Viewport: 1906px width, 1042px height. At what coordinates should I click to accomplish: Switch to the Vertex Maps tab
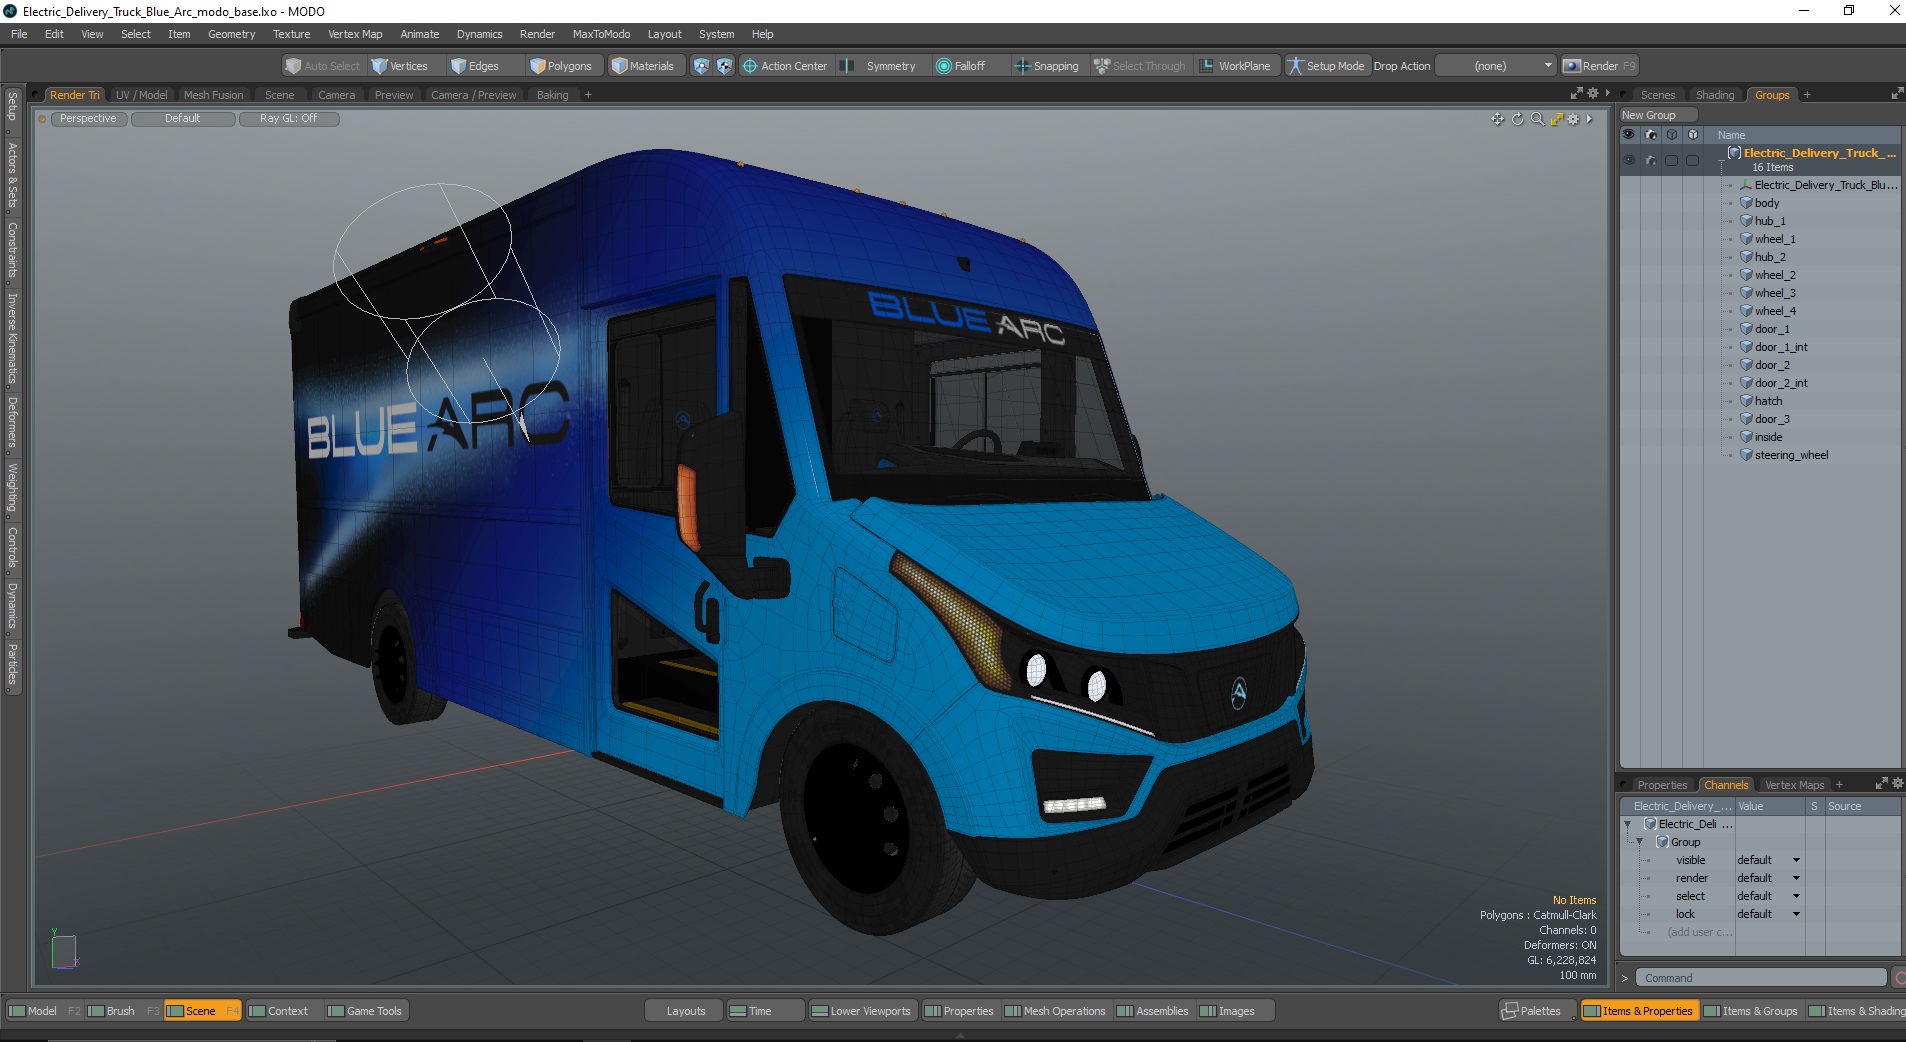click(1794, 785)
